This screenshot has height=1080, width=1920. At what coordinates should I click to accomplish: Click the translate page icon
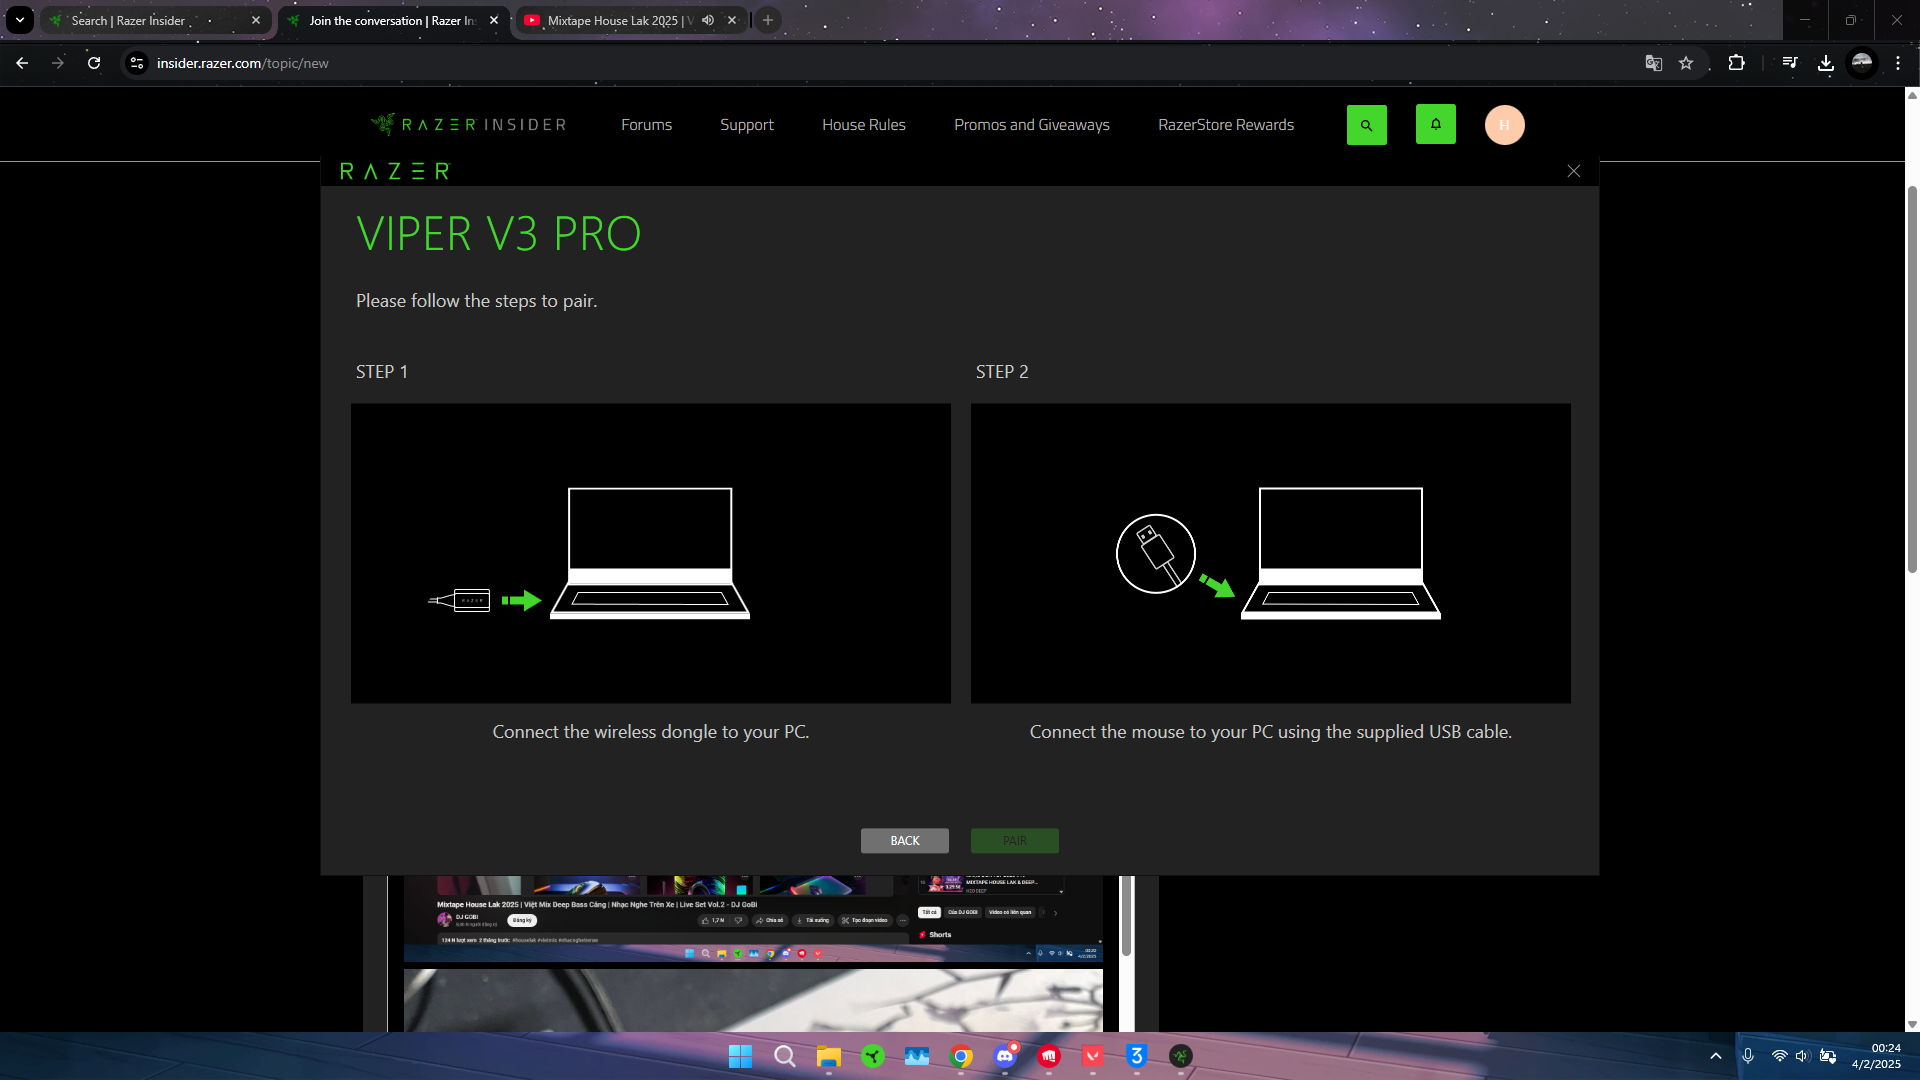(1654, 63)
